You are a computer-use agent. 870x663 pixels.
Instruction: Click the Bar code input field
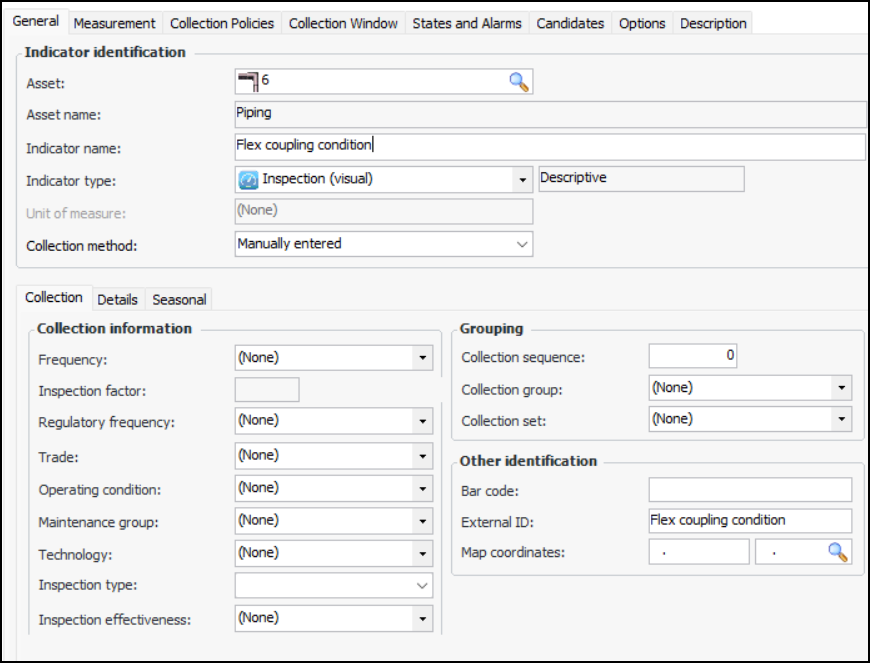750,490
